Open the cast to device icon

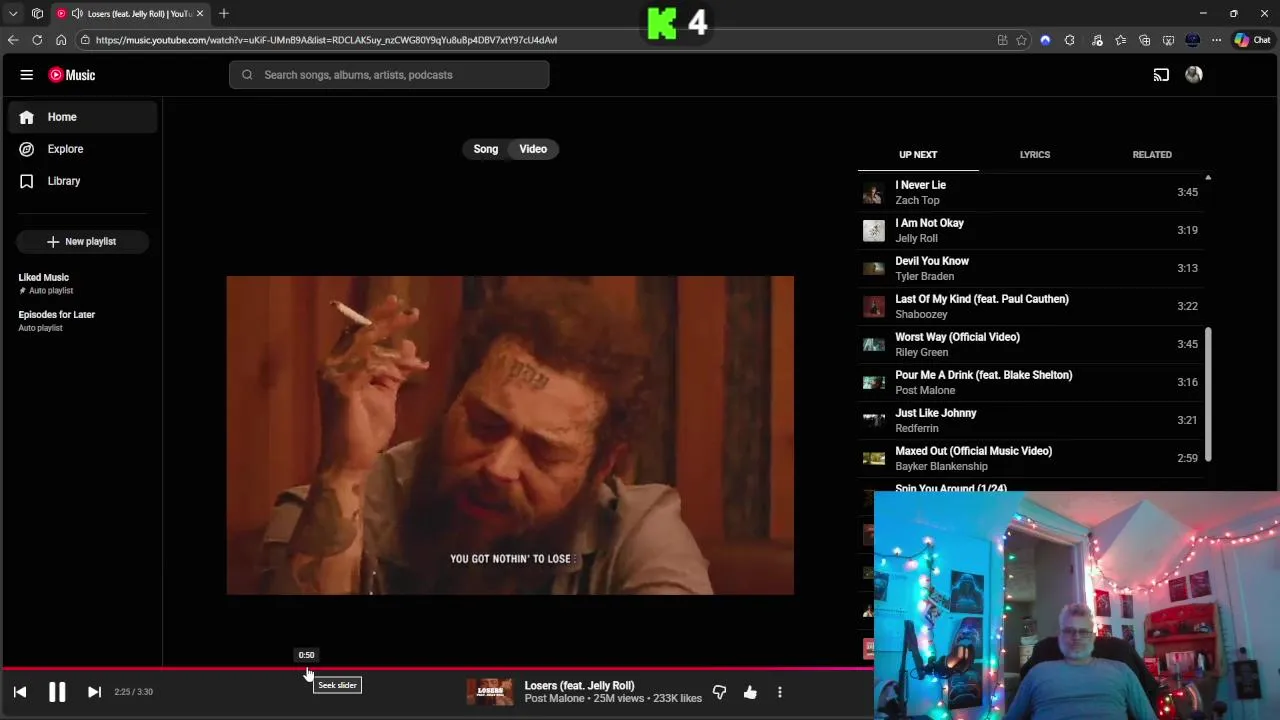coord(1161,75)
